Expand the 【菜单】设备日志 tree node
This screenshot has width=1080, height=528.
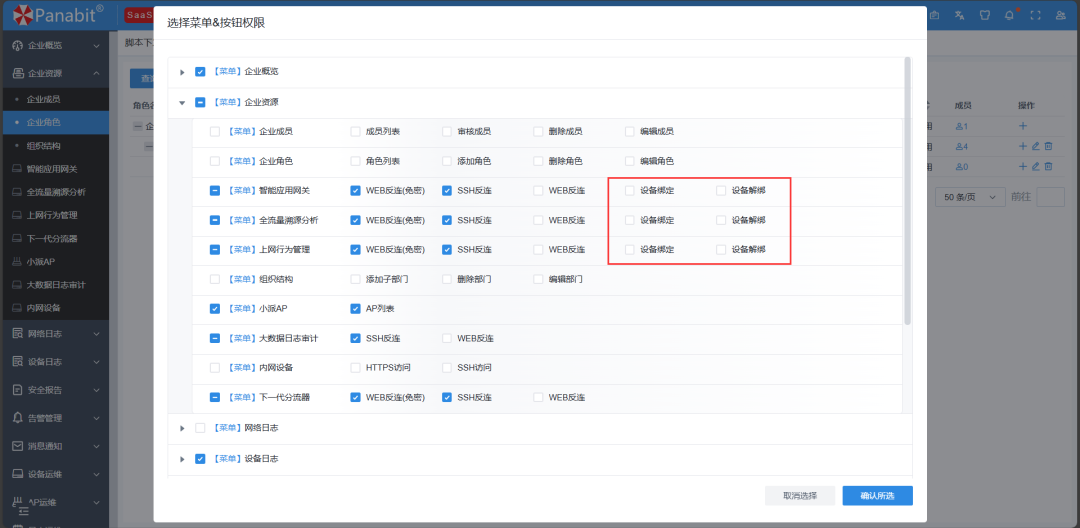tap(183, 459)
